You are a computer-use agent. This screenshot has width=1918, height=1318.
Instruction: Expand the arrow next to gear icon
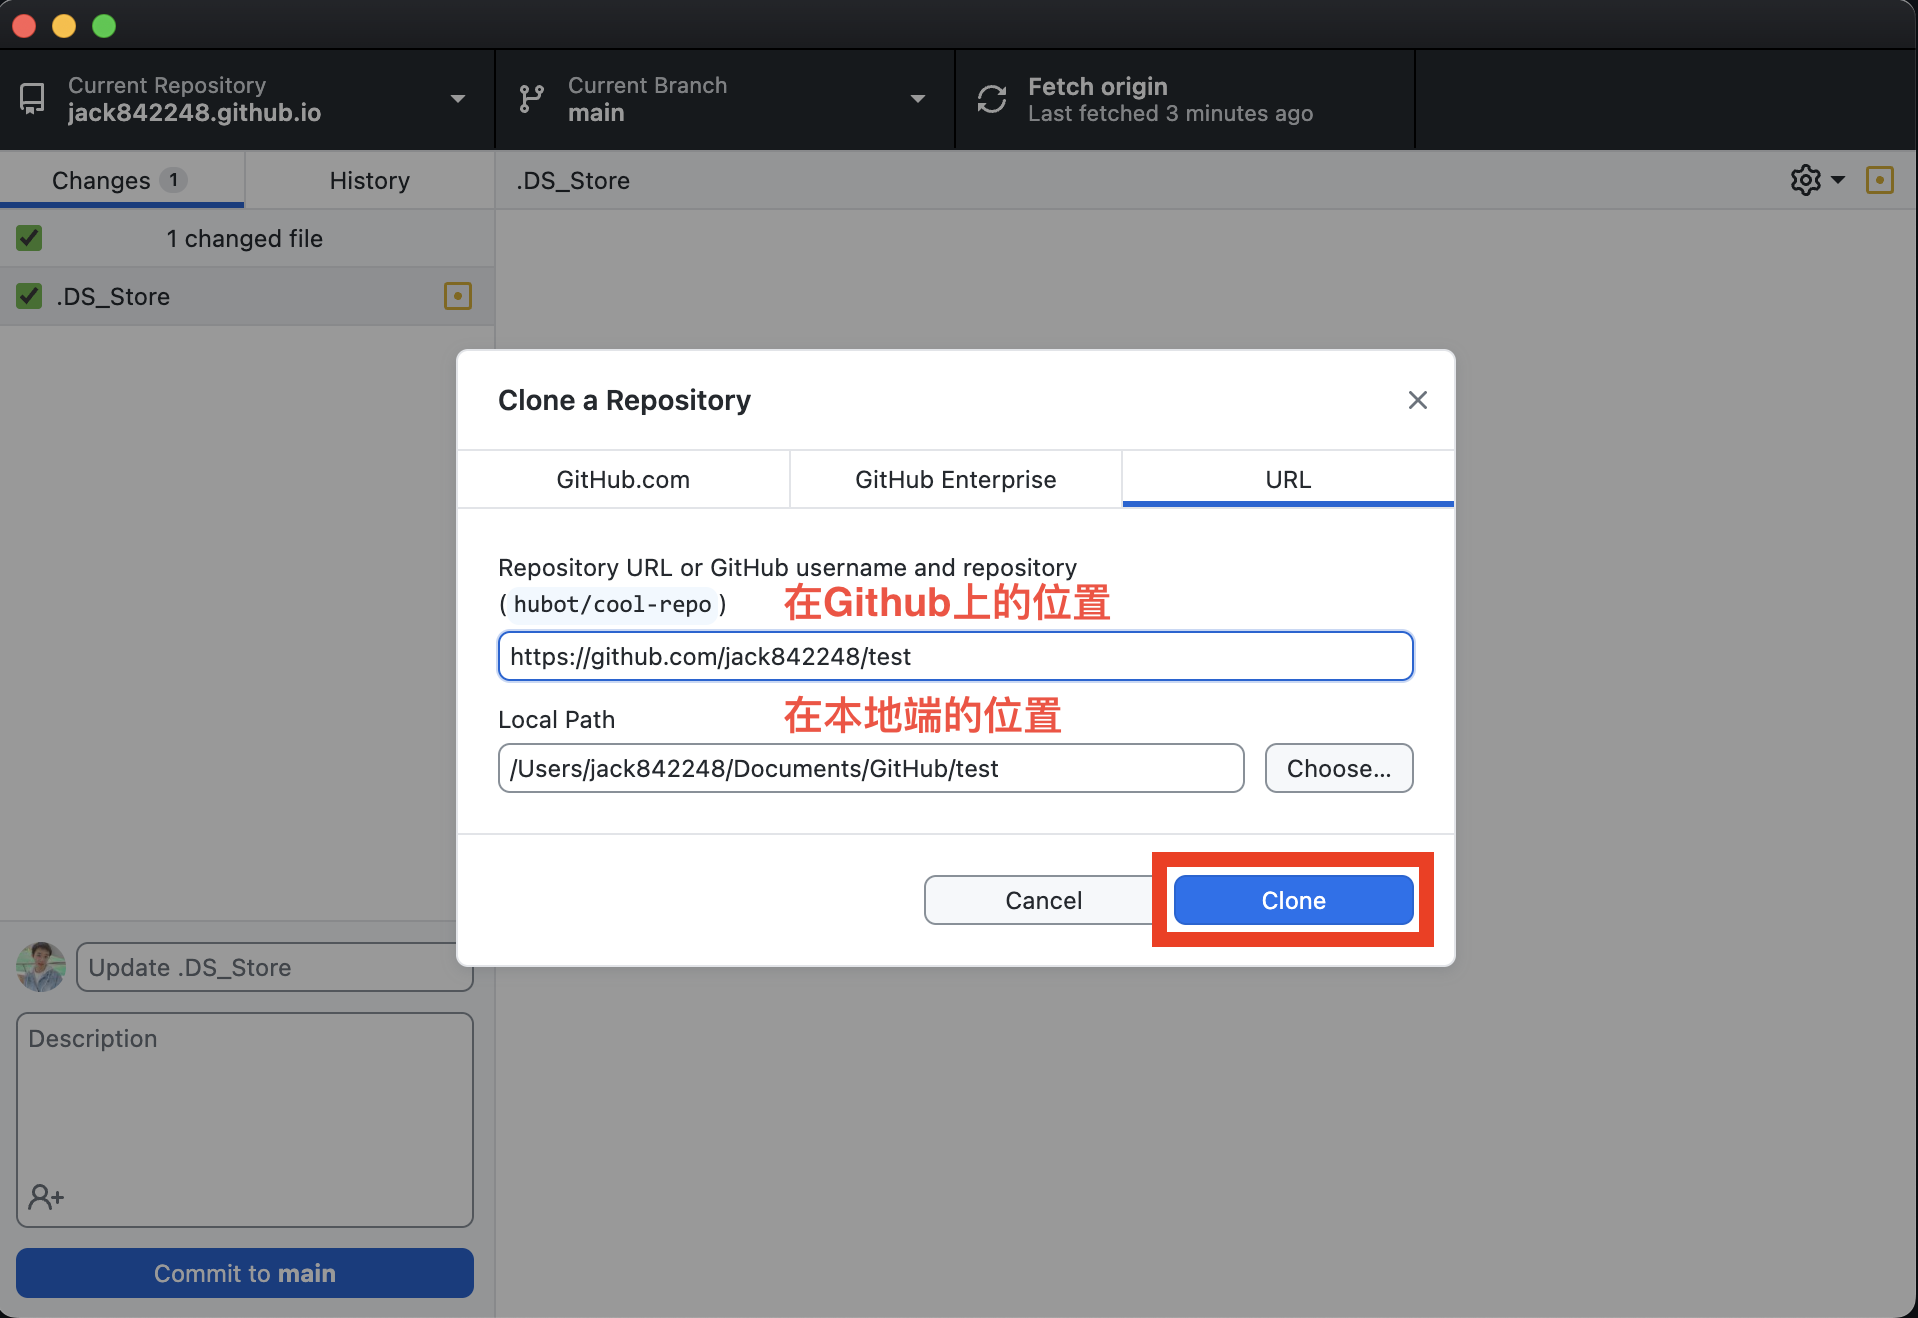pos(1838,180)
